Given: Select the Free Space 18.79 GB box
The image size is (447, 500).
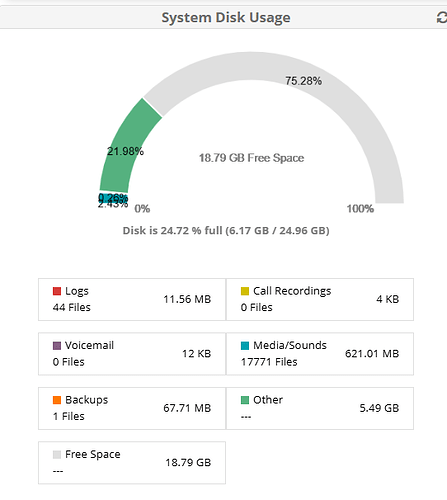Looking at the screenshot, I should 132,463.
